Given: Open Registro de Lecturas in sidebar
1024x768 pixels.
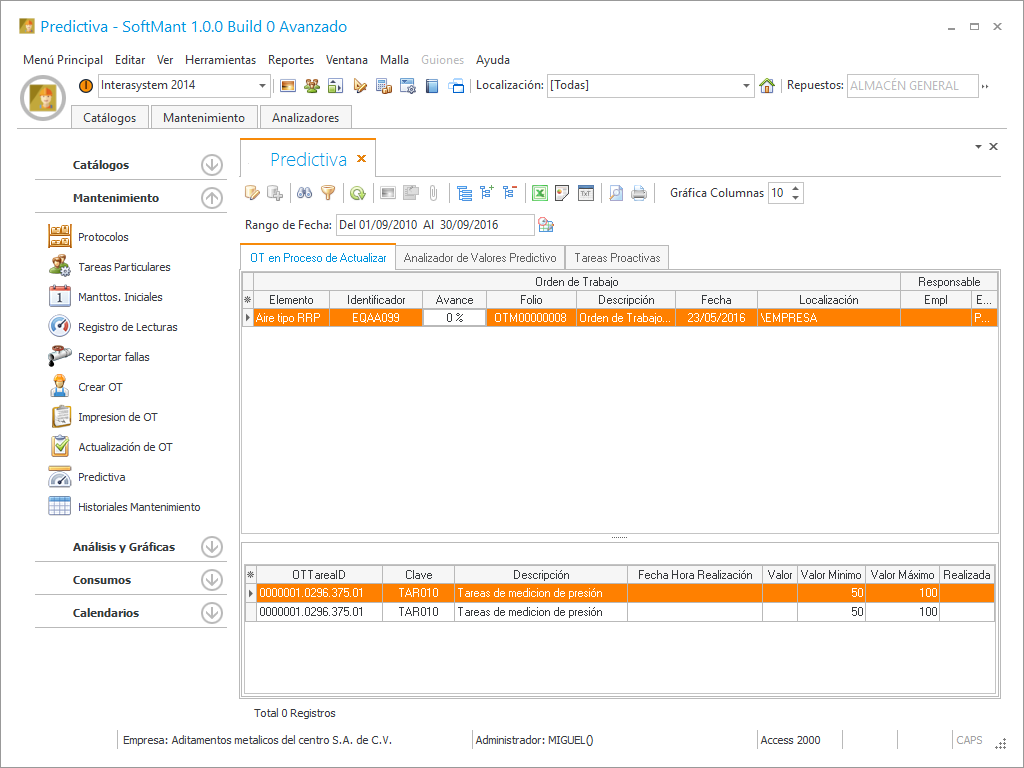Looking at the screenshot, I should [x=127, y=327].
